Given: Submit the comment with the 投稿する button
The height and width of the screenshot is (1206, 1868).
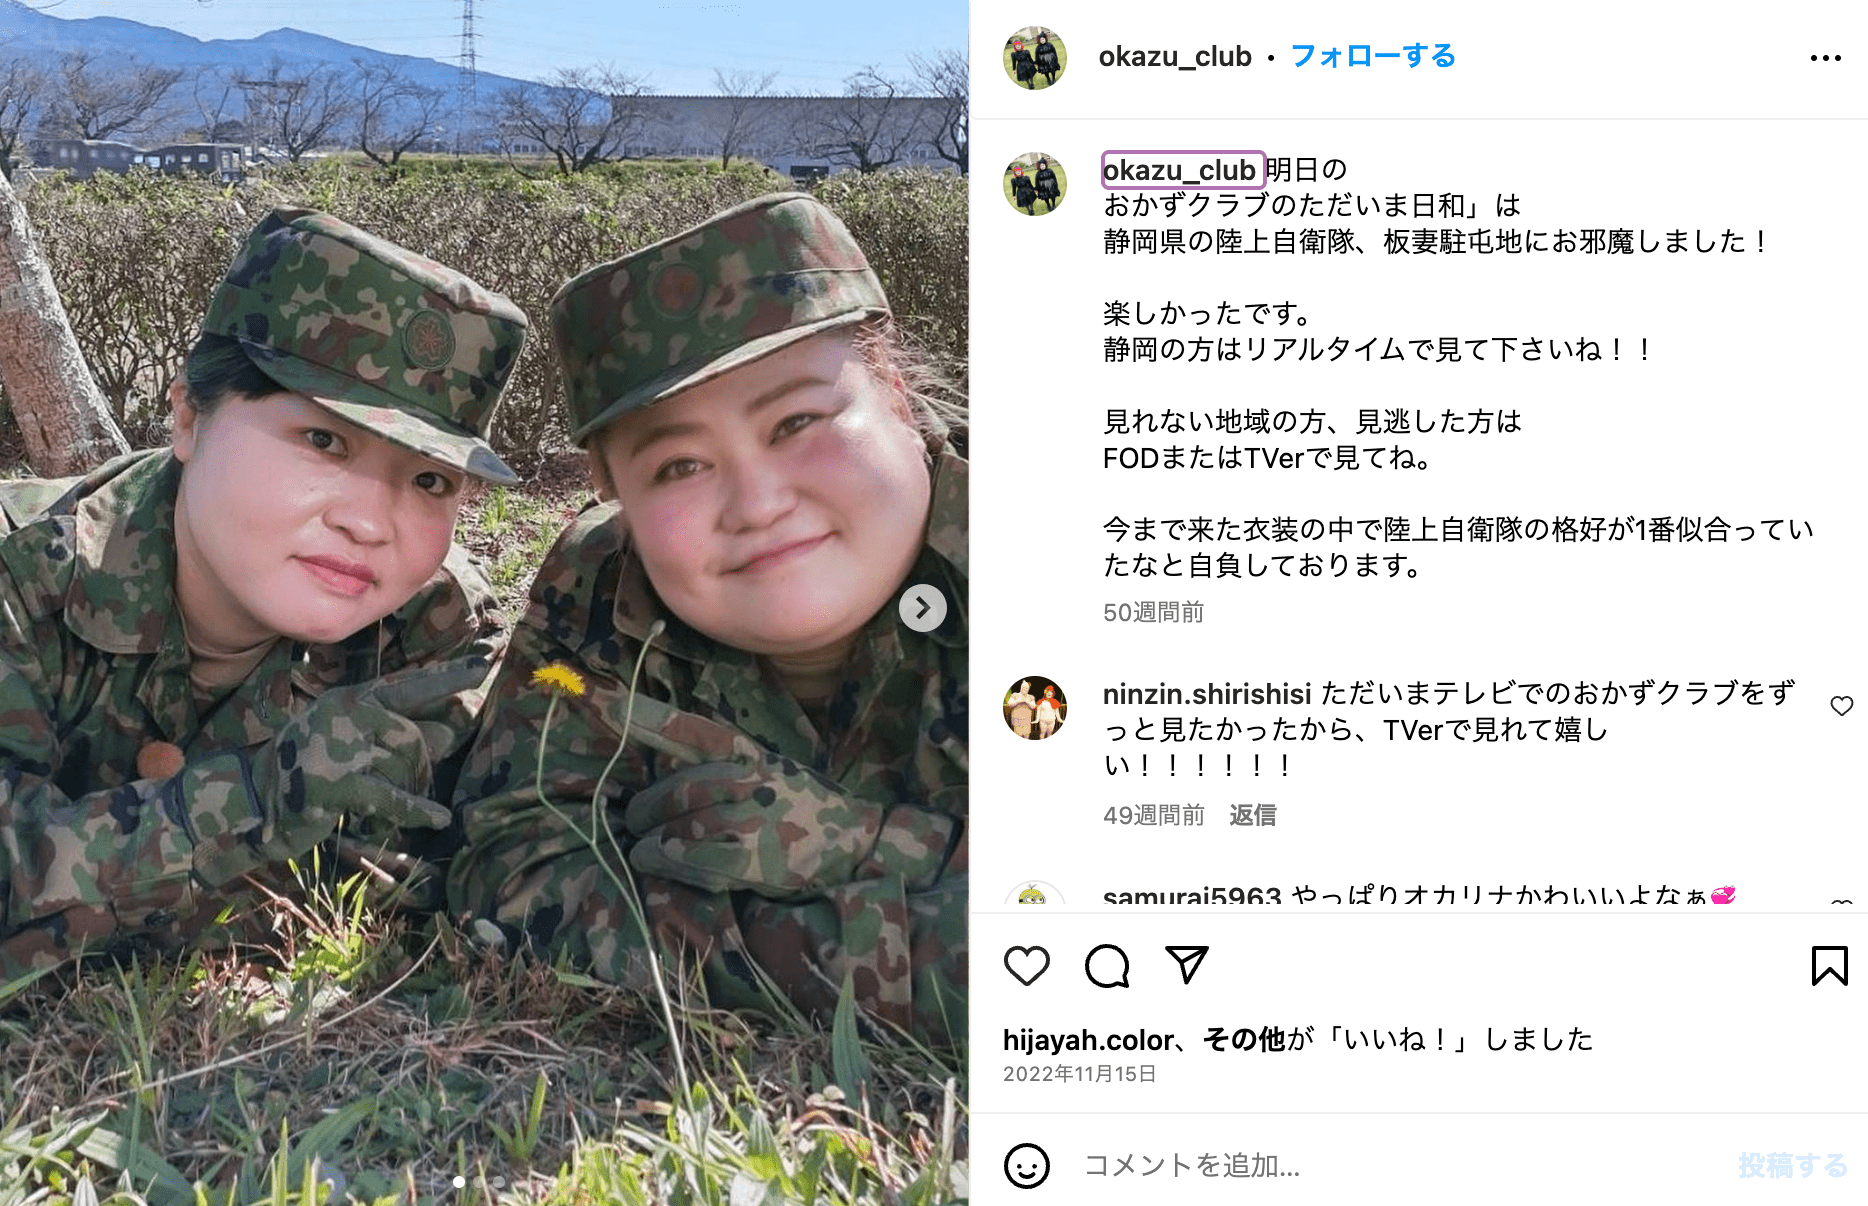Looking at the screenshot, I should click(x=1792, y=1165).
